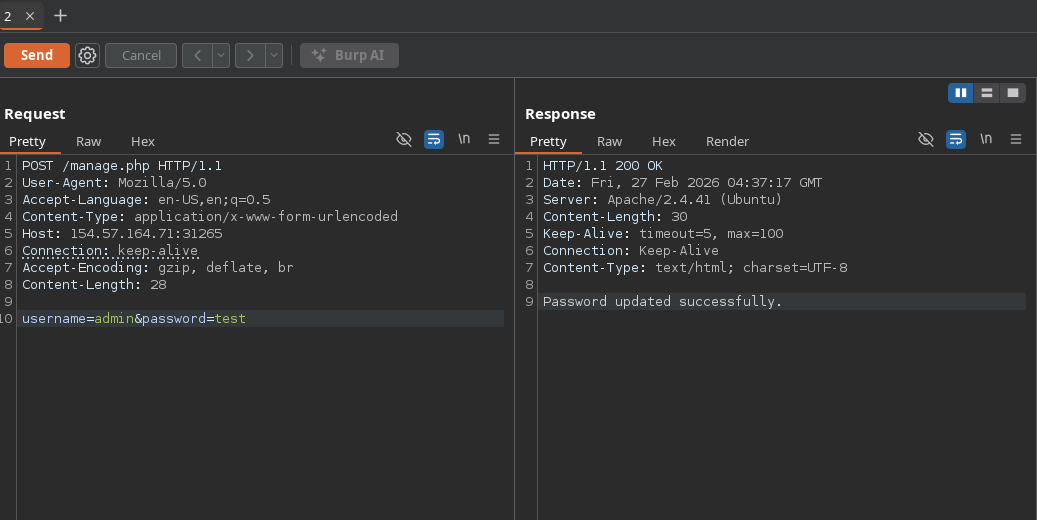Viewport: 1037px width, 520px height.
Task: Go back to previous request in history
Action: pyautogui.click(x=197, y=56)
